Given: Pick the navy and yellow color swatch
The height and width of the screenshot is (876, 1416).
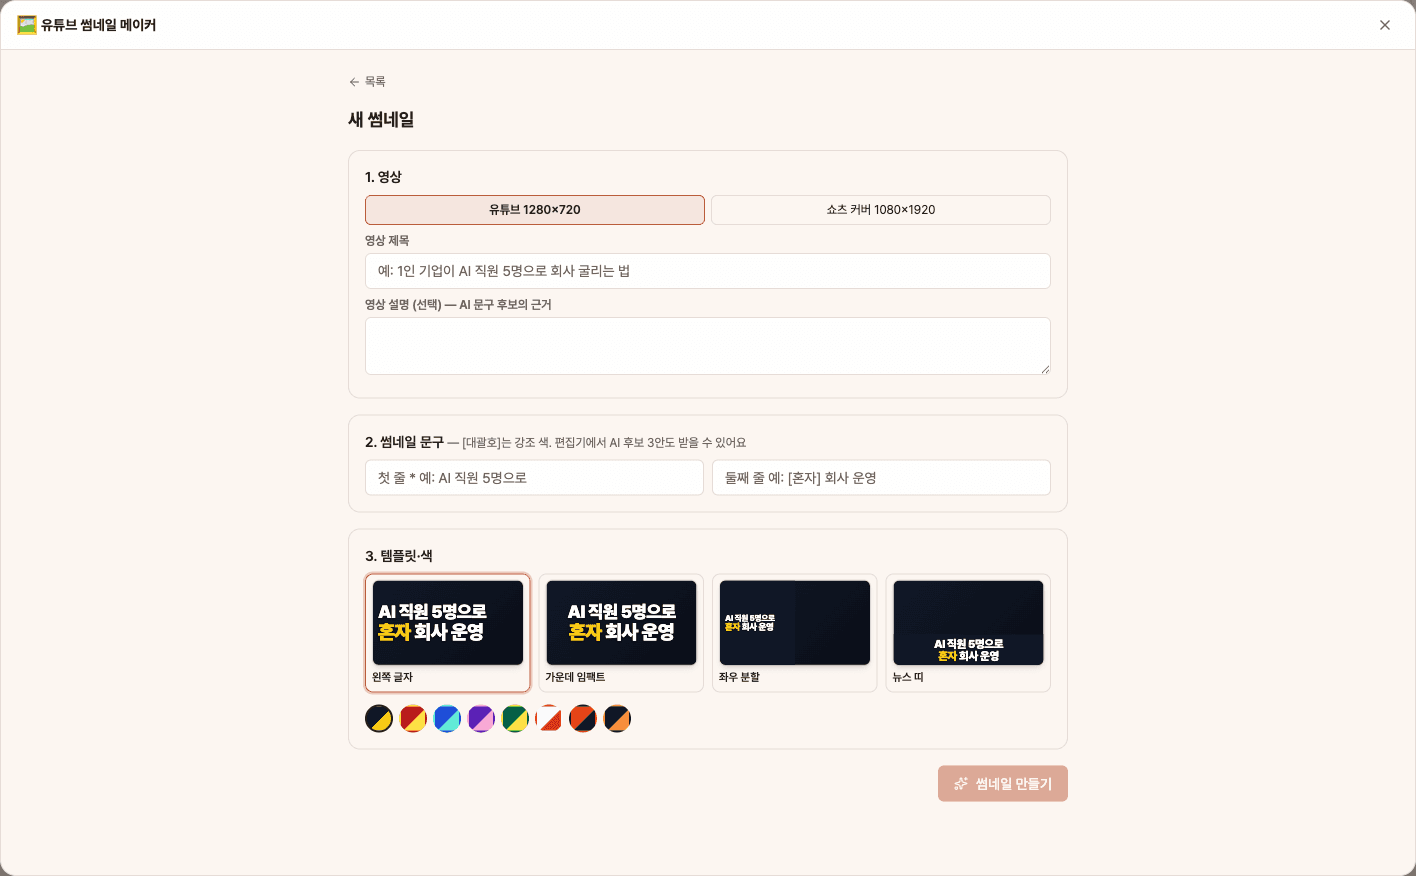Looking at the screenshot, I should [379, 719].
